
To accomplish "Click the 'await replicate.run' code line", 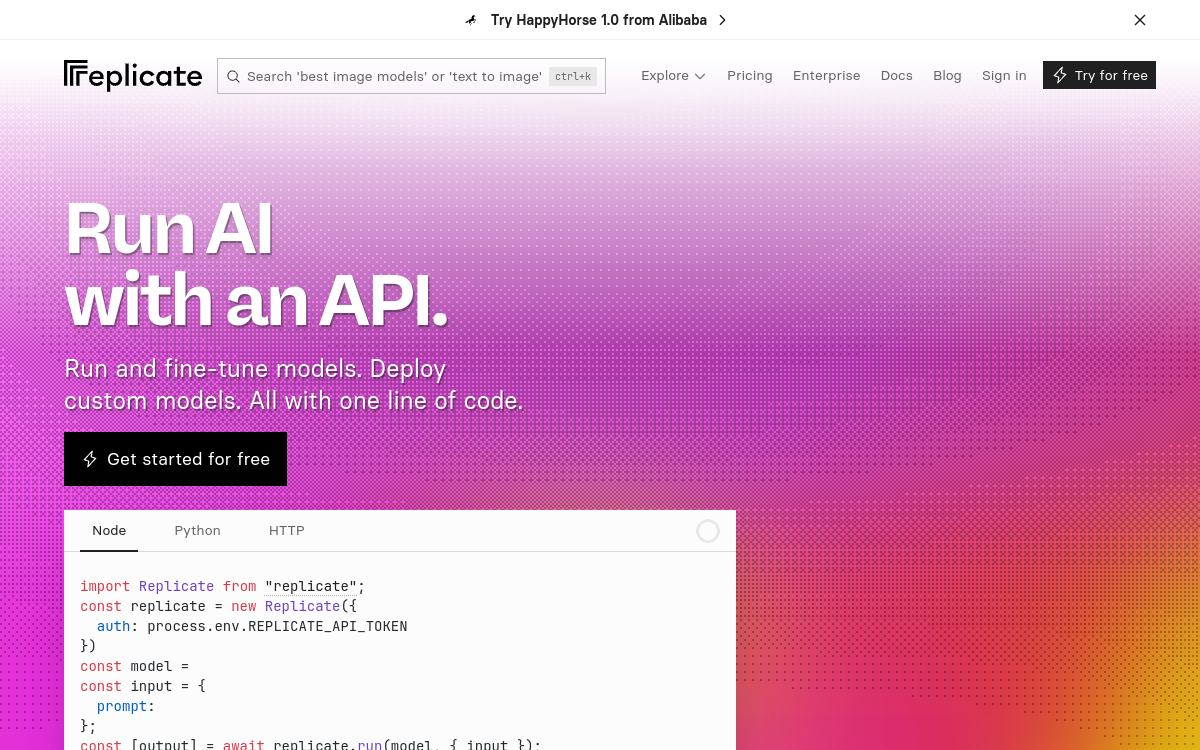I will coord(311,744).
